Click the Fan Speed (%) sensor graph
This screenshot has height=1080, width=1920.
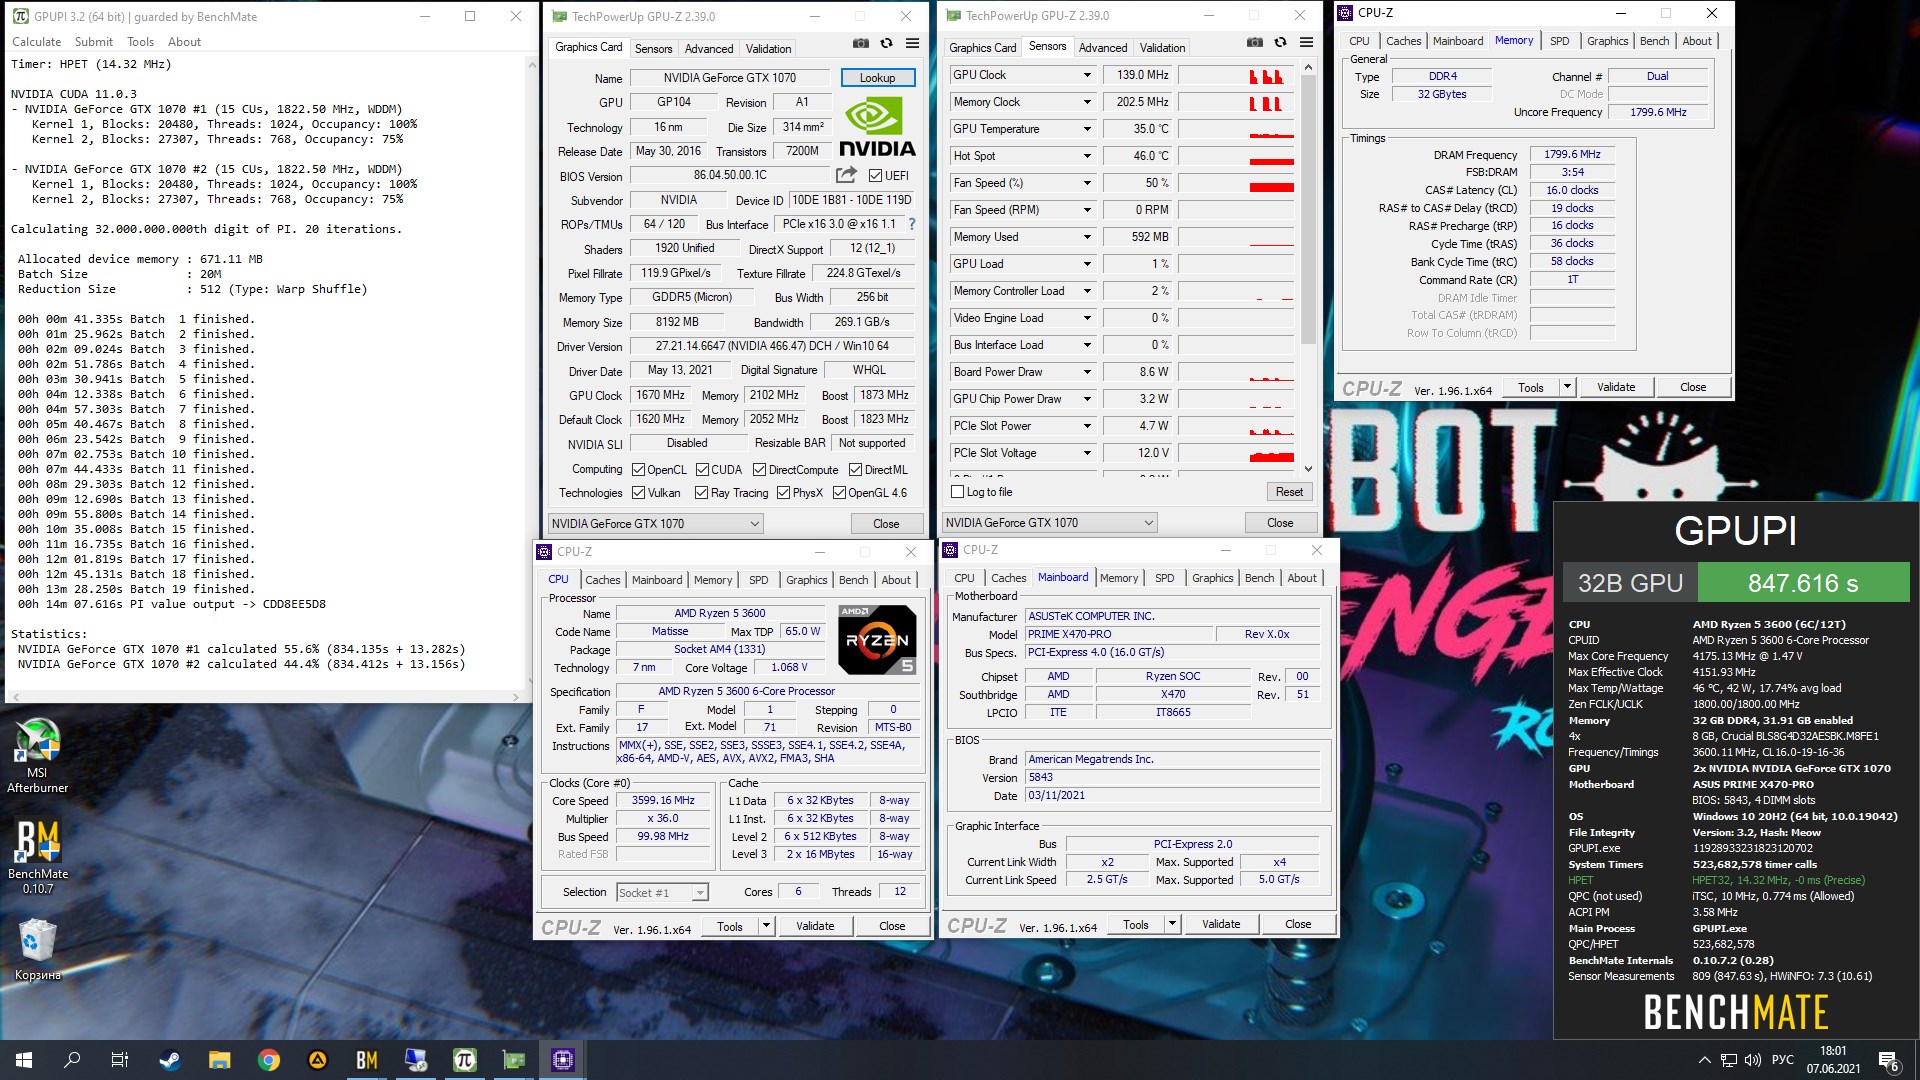(1236, 183)
